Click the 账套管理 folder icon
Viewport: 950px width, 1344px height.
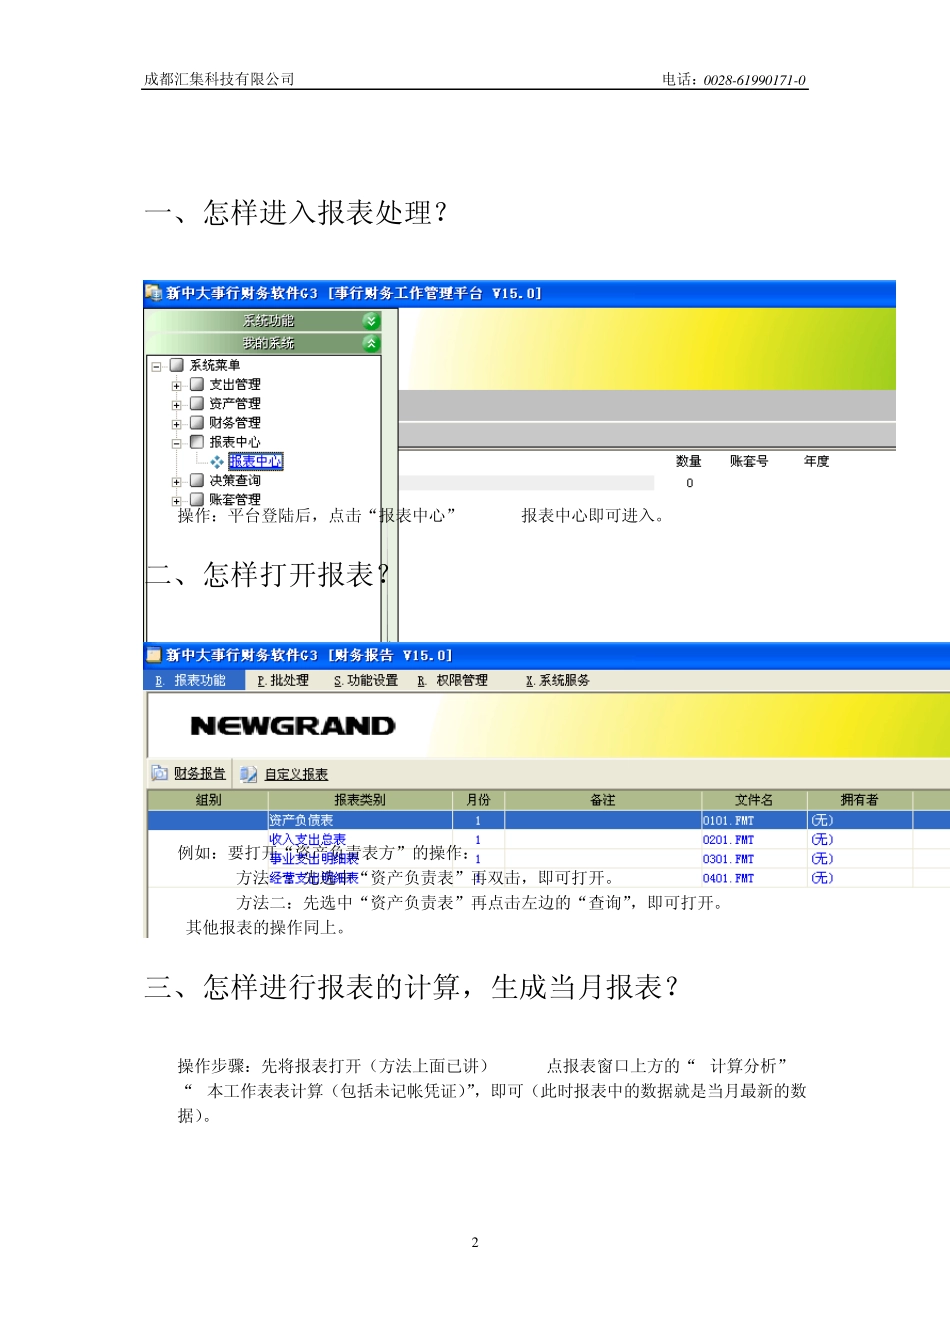click(197, 499)
